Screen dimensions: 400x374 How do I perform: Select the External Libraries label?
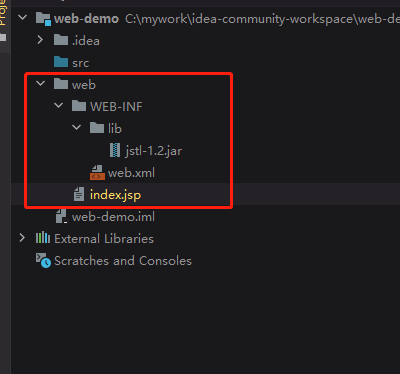pyautogui.click(x=104, y=239)
